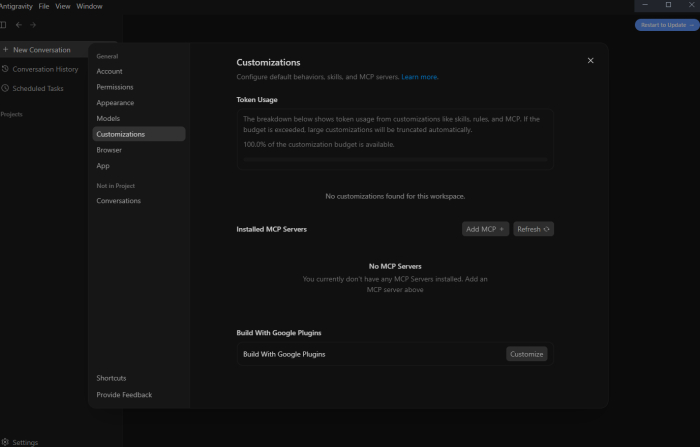Click the Conversation History clock icon

(5, 69)
